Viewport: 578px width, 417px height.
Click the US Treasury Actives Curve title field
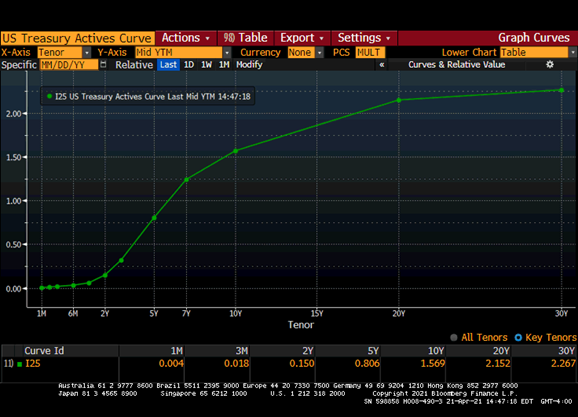pyautogui.click(x=77, y=38)
